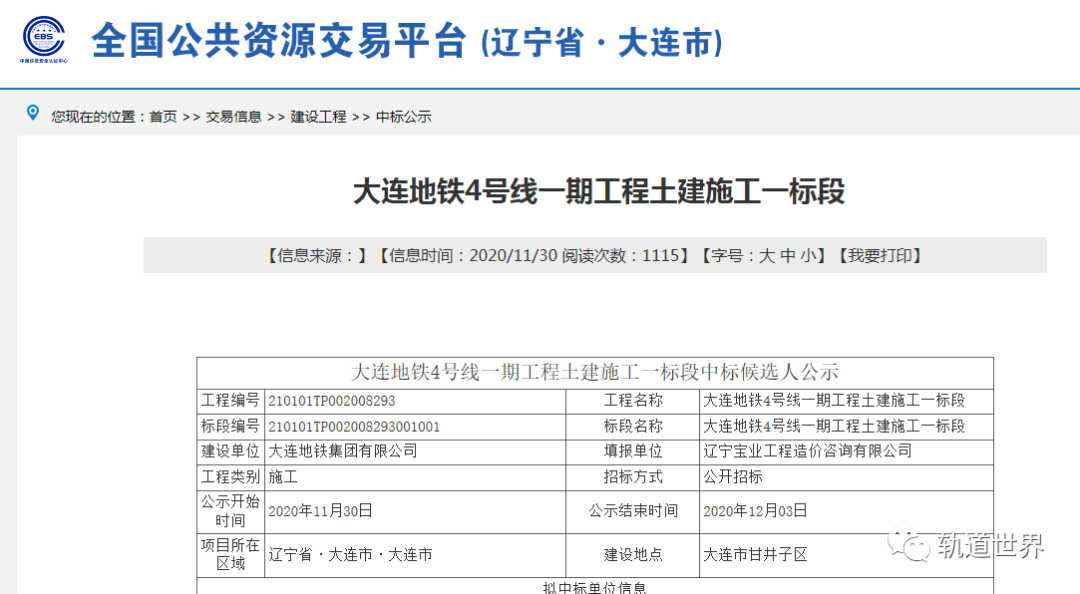Click the 标段名称 label cell

[x=633, y=427]
